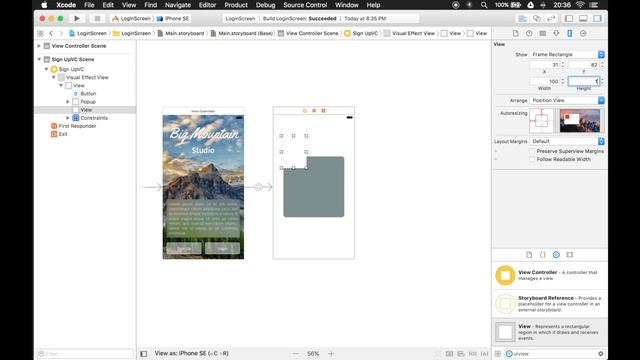The image size is (640, 360).
Task: Select Storyboard Reference in object library
Action: tap(549, 304)
